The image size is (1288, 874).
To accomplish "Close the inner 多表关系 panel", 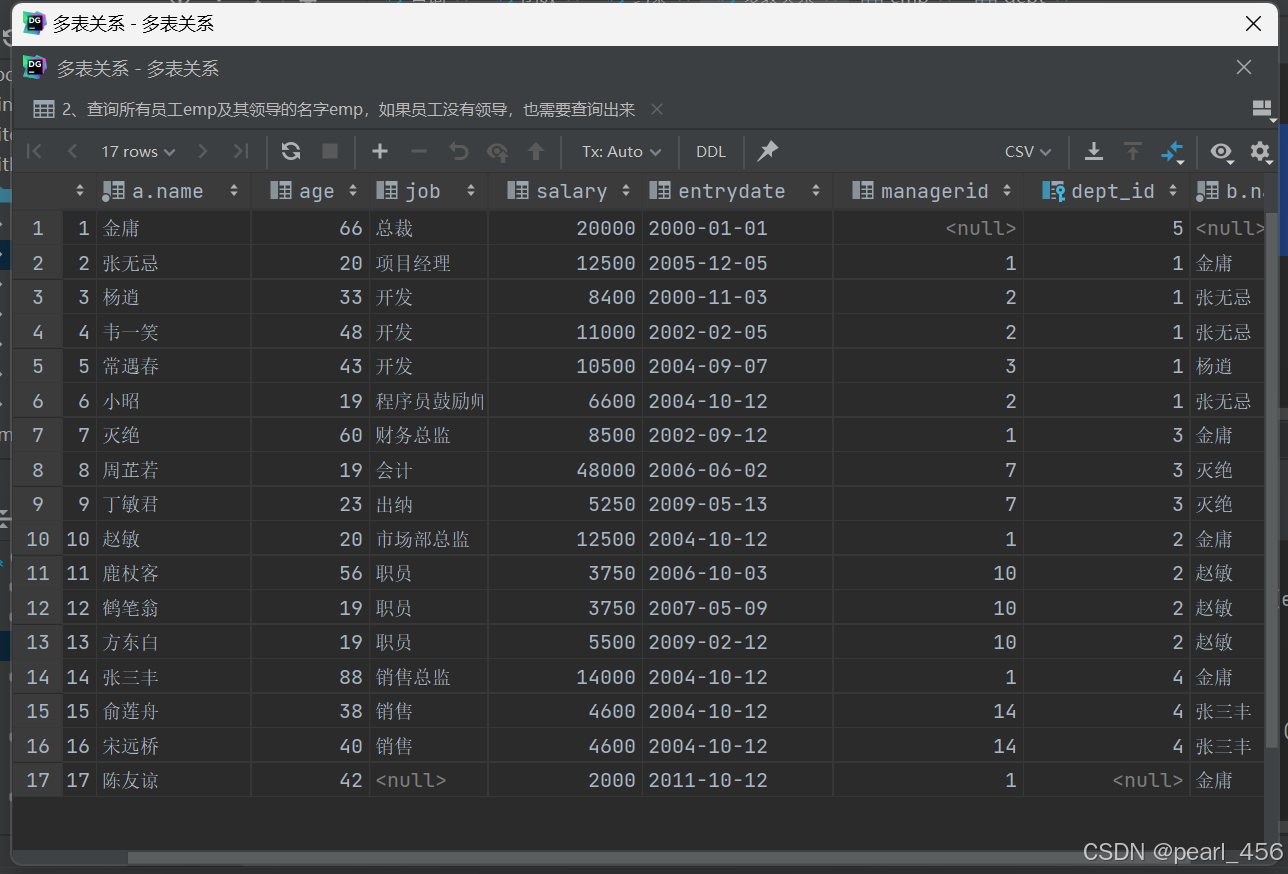I will click(1244, 67).
